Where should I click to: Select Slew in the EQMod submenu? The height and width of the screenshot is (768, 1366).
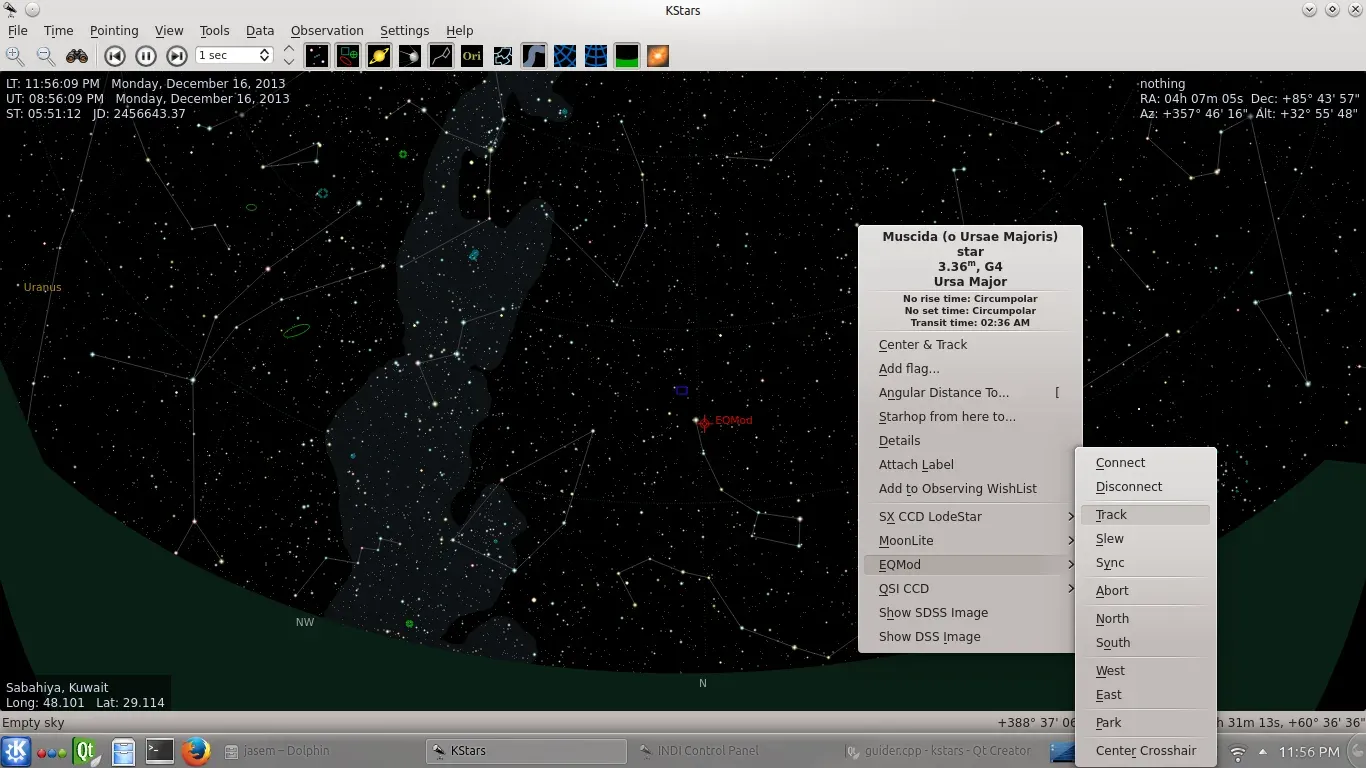coord(1145,539)
